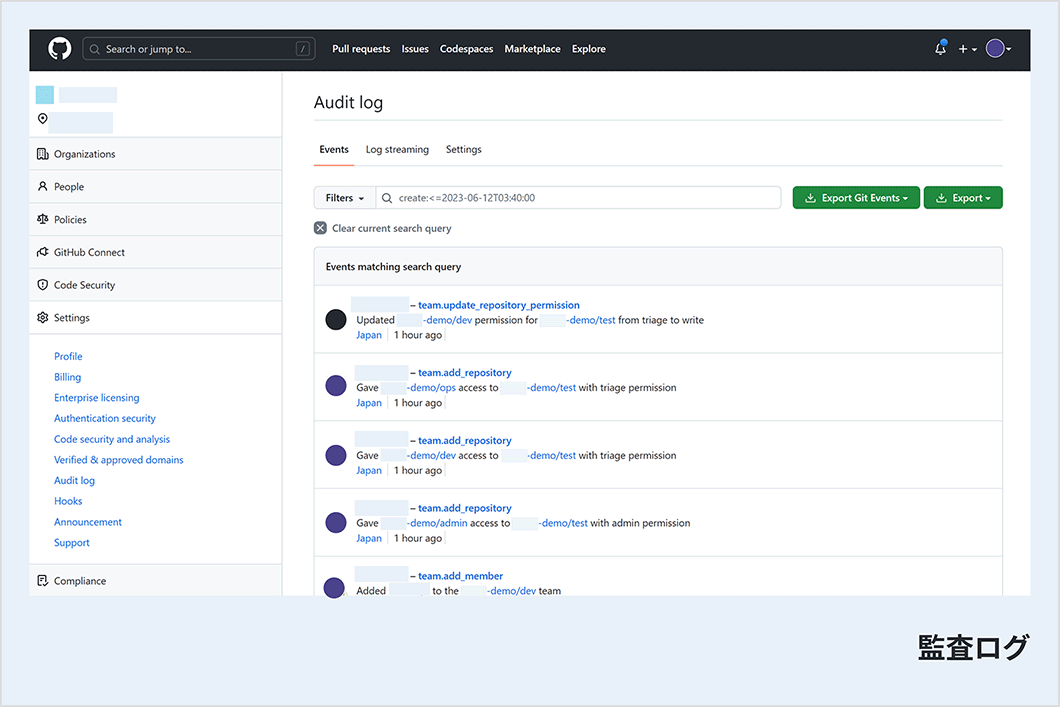Image resolution: width=1060 pixels, height=707 pixels.
Task: Click the Code Security shield icon
Action: [x=42, y=285]
